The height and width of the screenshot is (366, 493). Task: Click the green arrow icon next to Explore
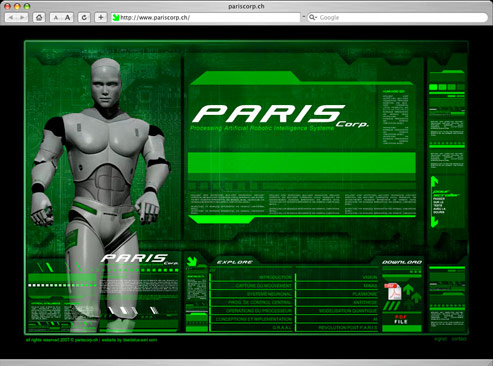pyautogui.click(x=192, y=261)
